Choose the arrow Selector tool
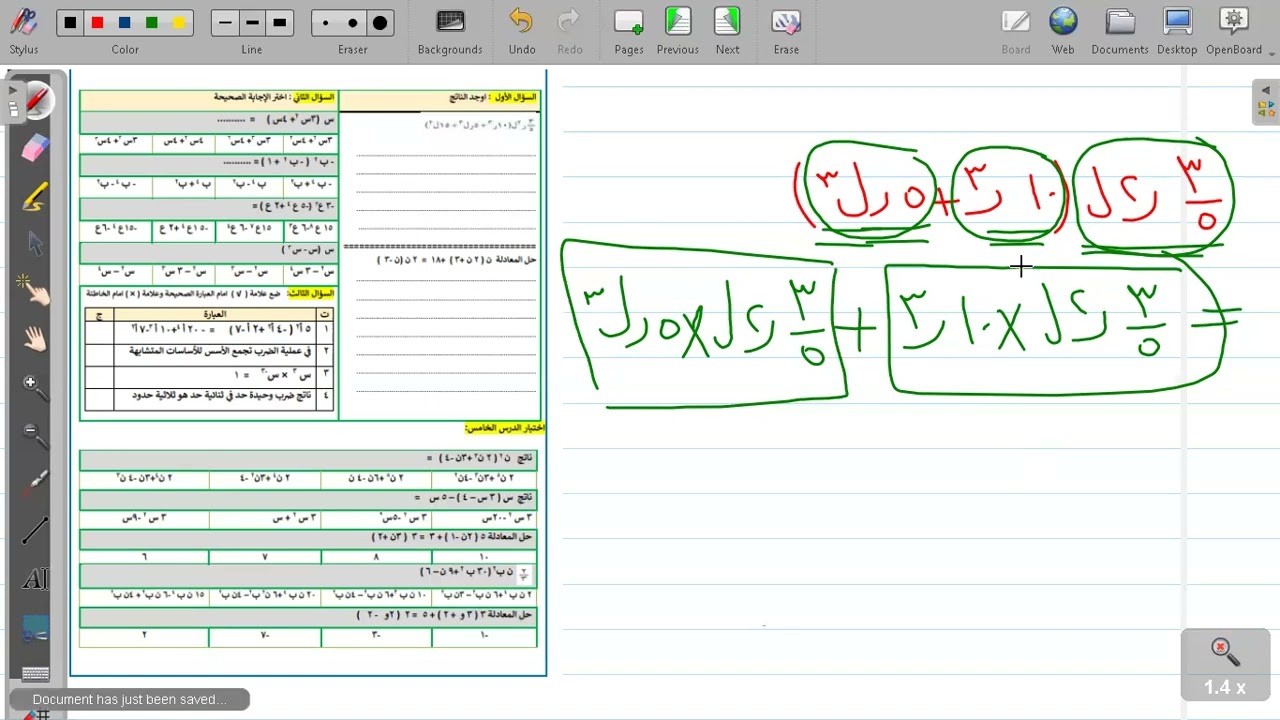This screenshot has width=1280, height=720. coord(35,244)
